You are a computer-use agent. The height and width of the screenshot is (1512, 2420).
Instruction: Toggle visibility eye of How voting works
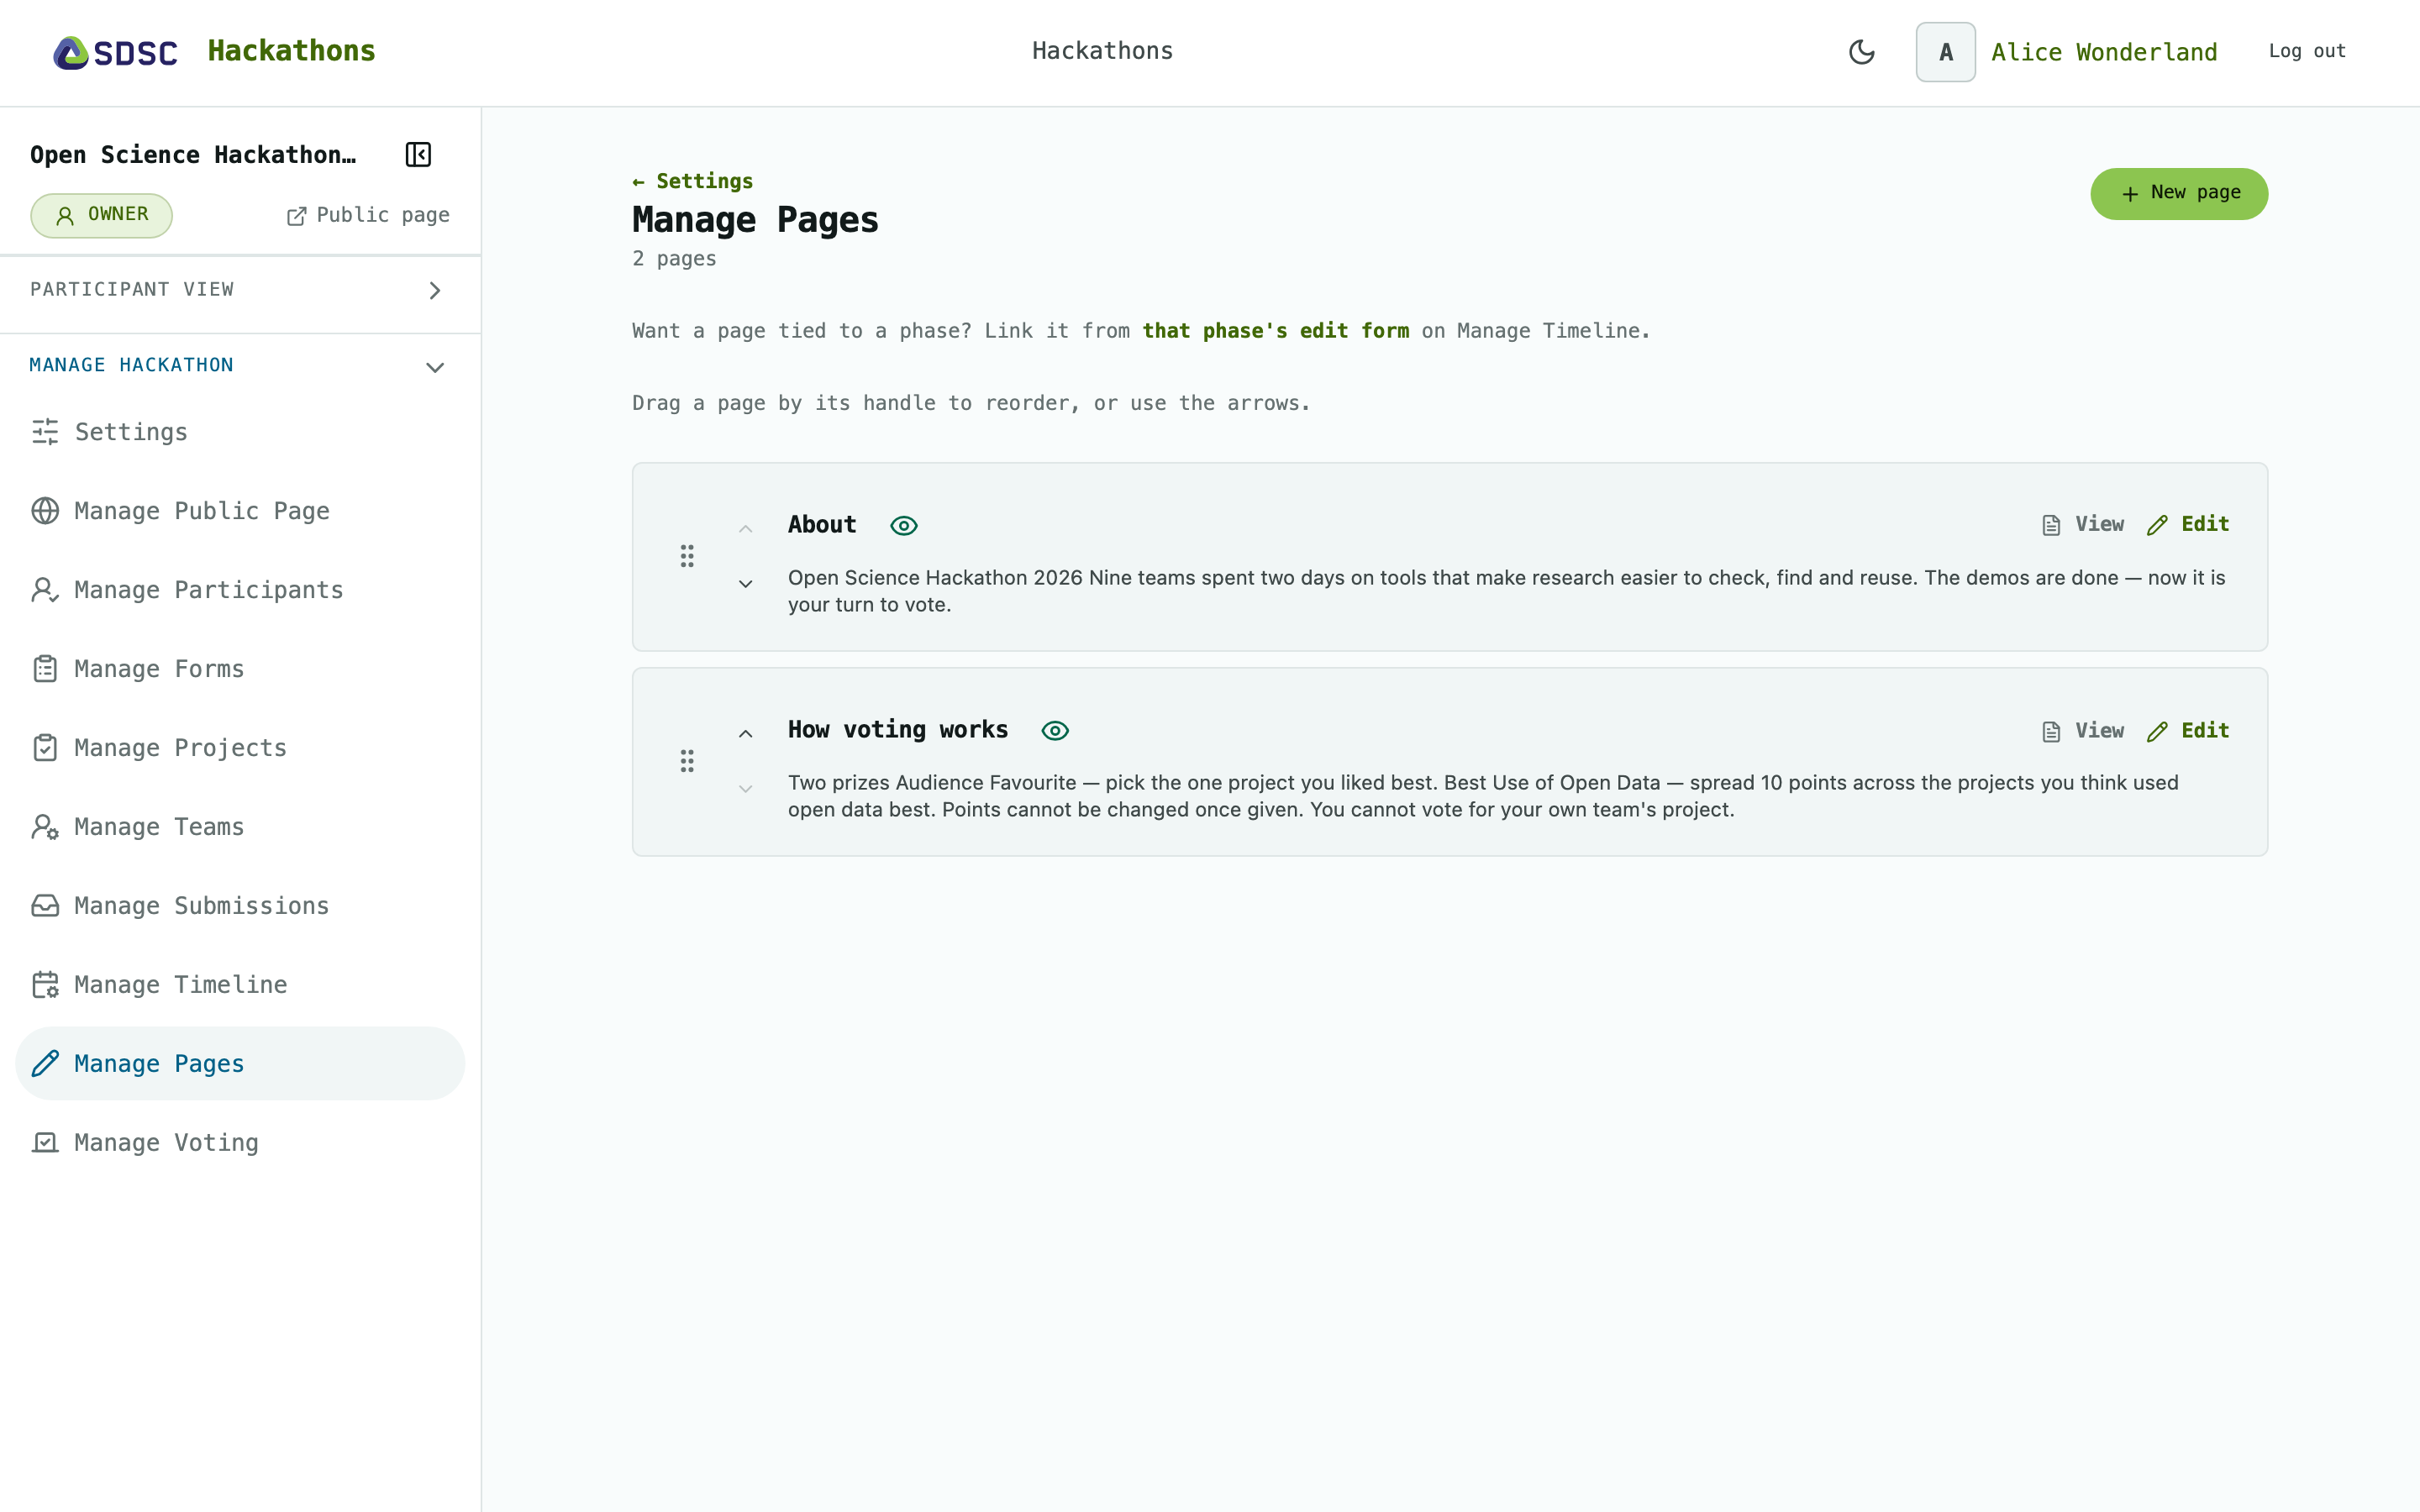tap(1055, 731)
